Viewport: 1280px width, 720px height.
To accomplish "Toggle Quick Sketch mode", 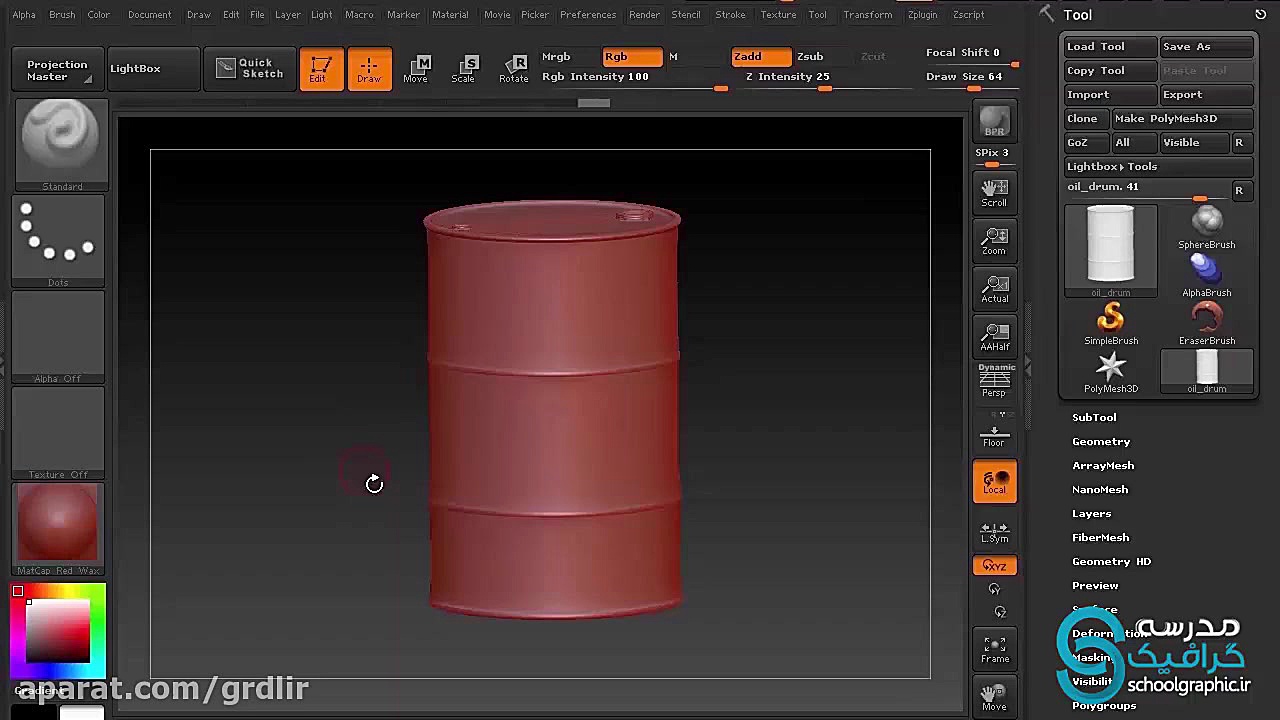I will pos(249,68).
